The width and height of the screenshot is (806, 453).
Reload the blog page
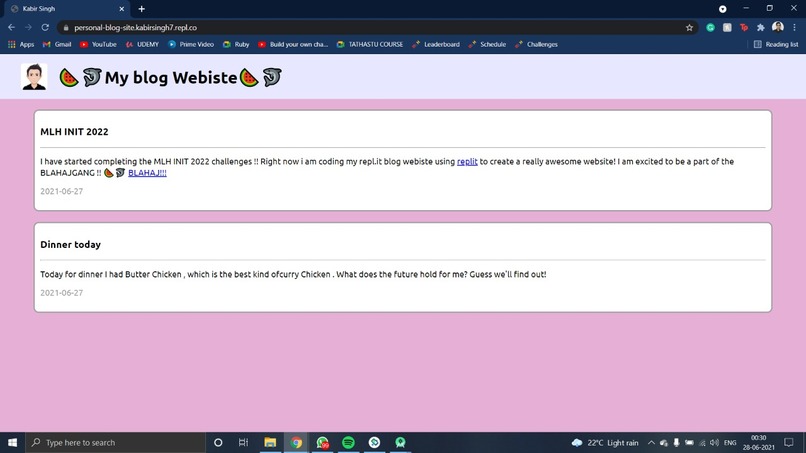[45, 27]
